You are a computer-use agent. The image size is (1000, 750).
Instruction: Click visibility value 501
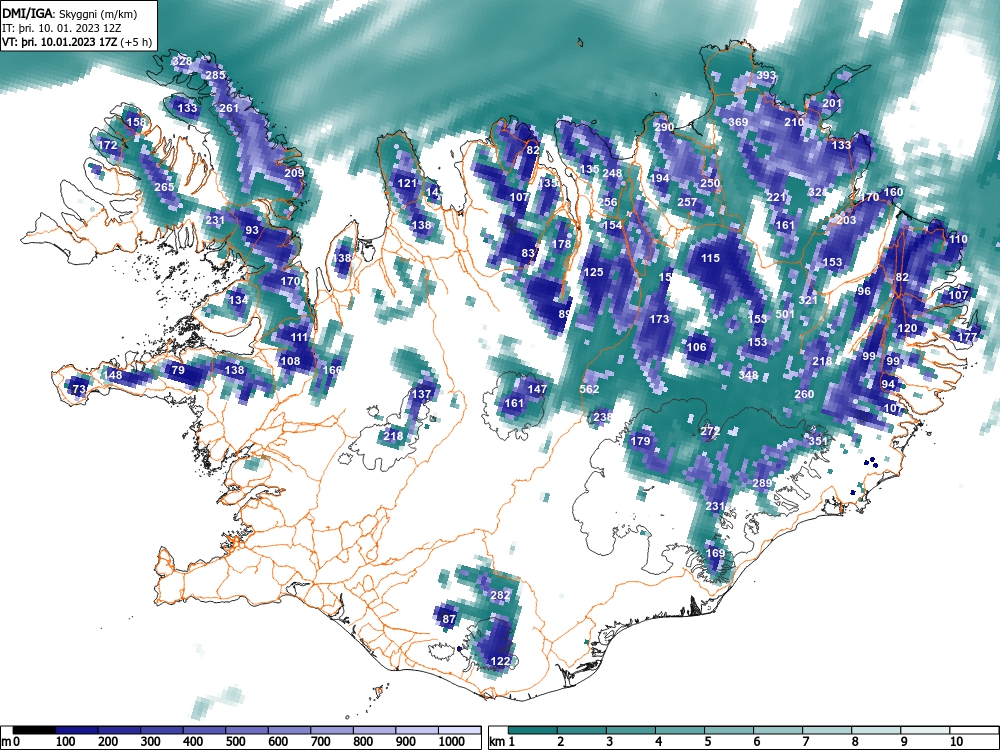785,314
